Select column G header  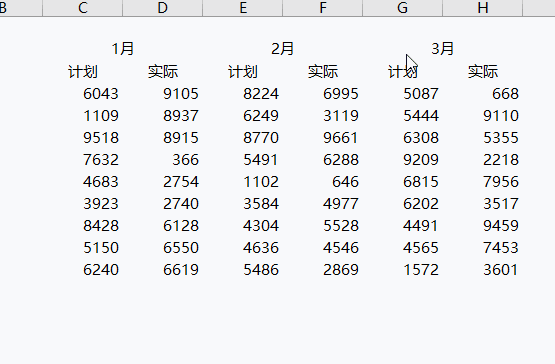tap(402, 8)
